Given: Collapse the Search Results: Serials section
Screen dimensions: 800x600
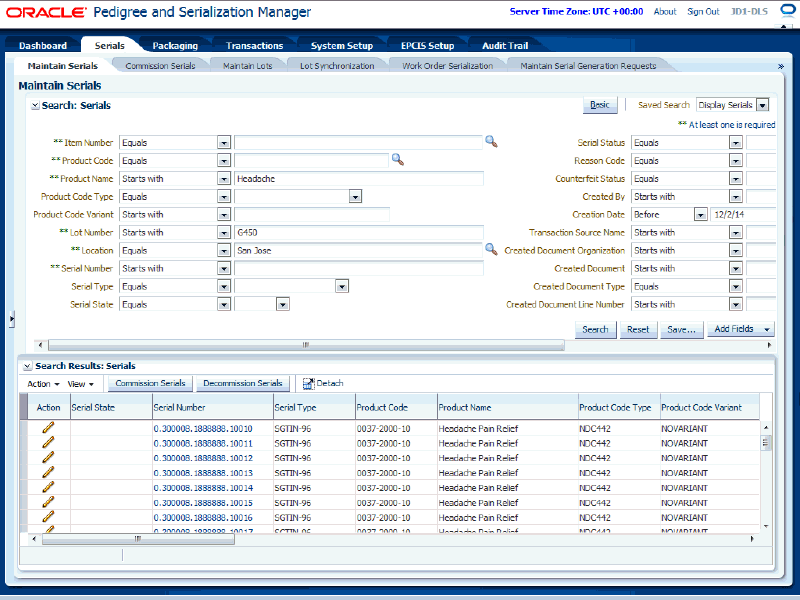Looking at the screenshot, I should pos(27,366).
